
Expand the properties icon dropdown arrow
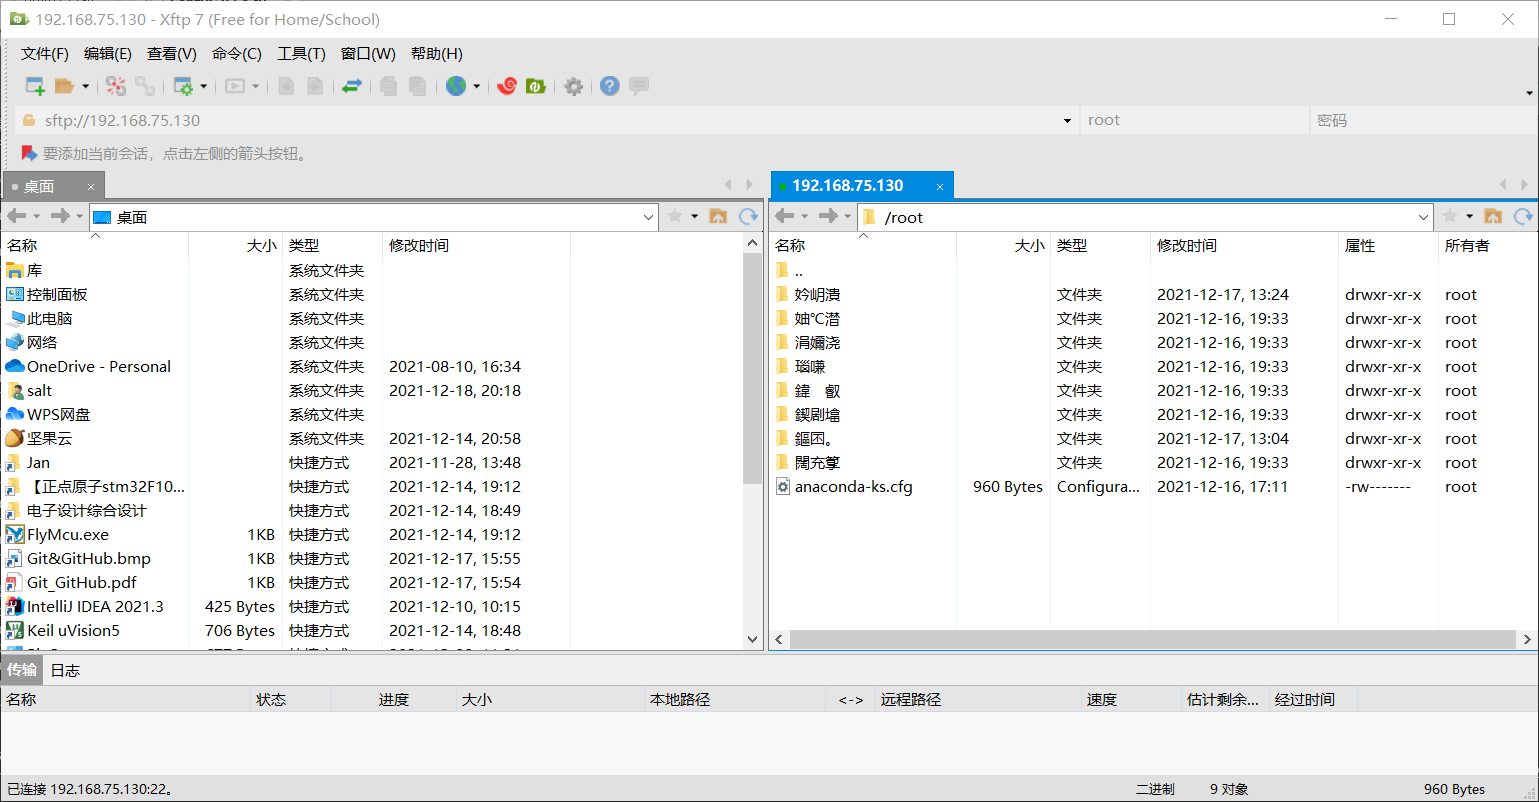pos(204,86)
